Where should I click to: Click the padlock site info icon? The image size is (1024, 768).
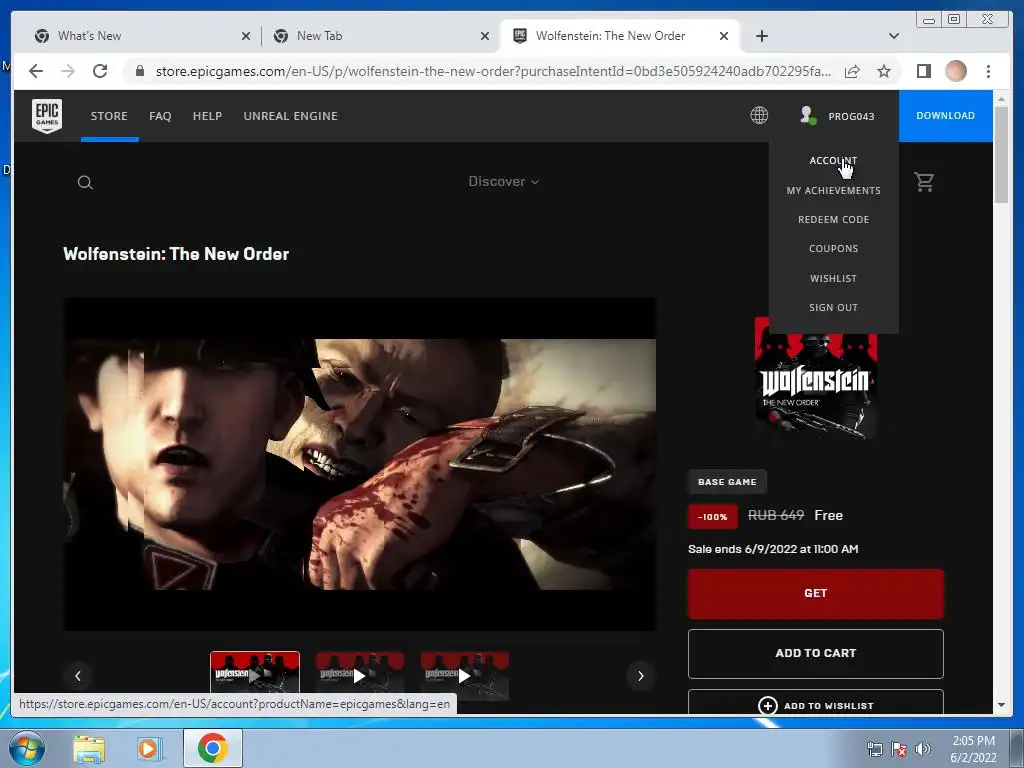tap(139, 71)
